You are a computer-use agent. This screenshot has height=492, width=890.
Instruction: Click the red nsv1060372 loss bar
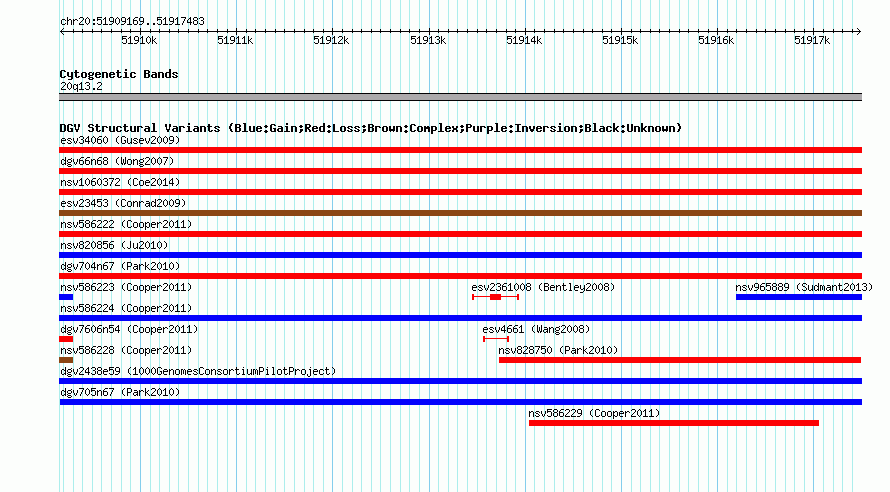(460, 192)
